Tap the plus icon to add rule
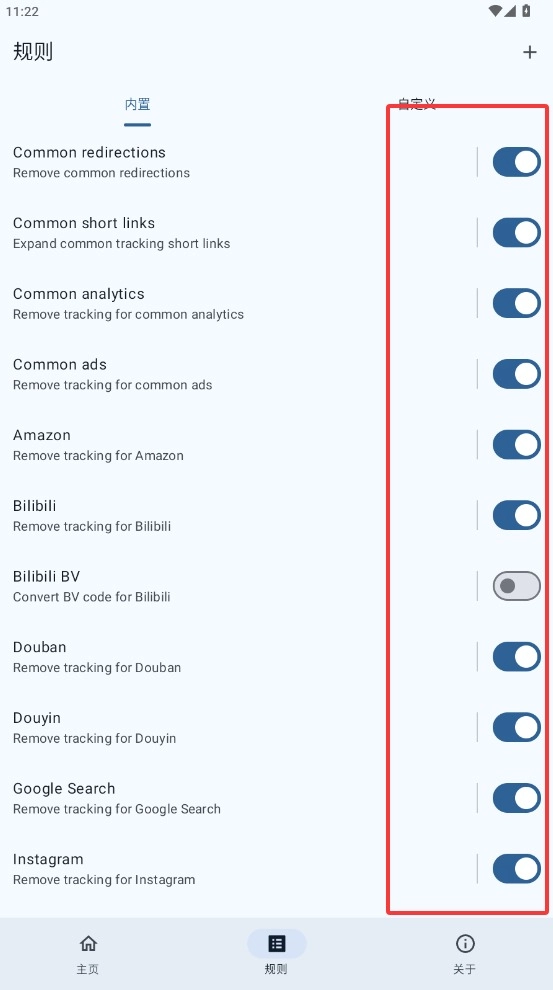 tap(530, 52)
